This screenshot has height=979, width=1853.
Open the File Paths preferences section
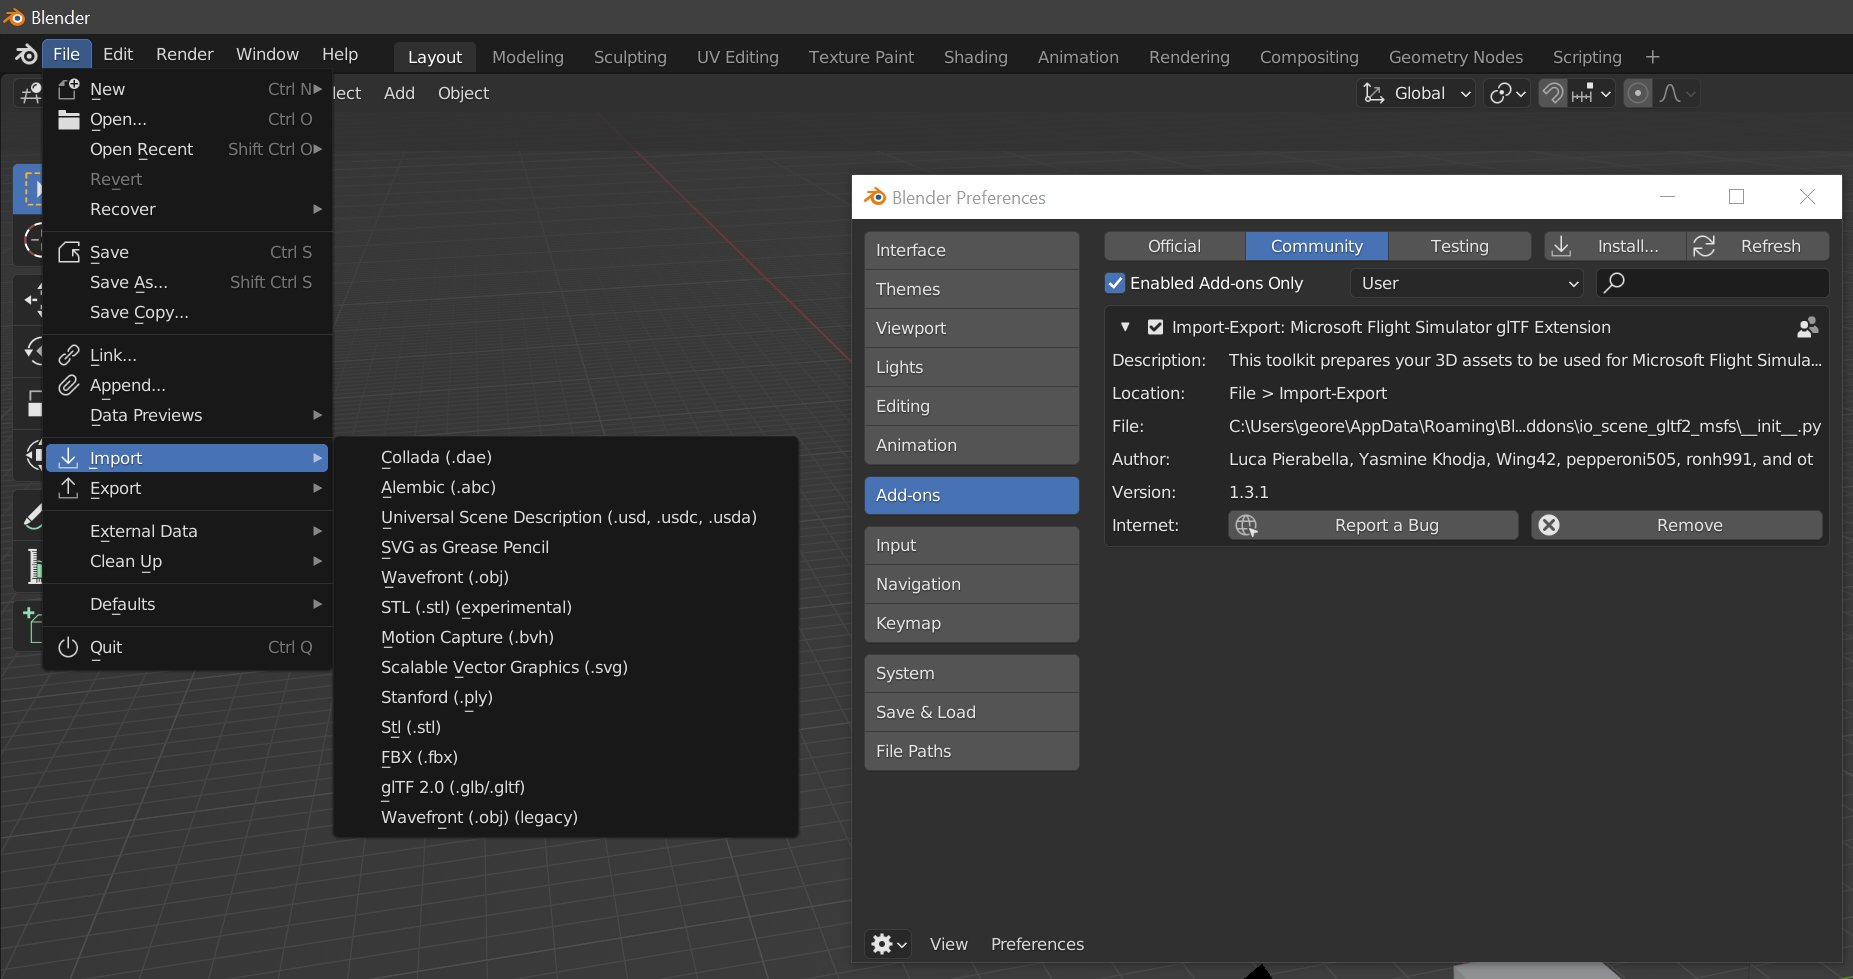(972, 751)
